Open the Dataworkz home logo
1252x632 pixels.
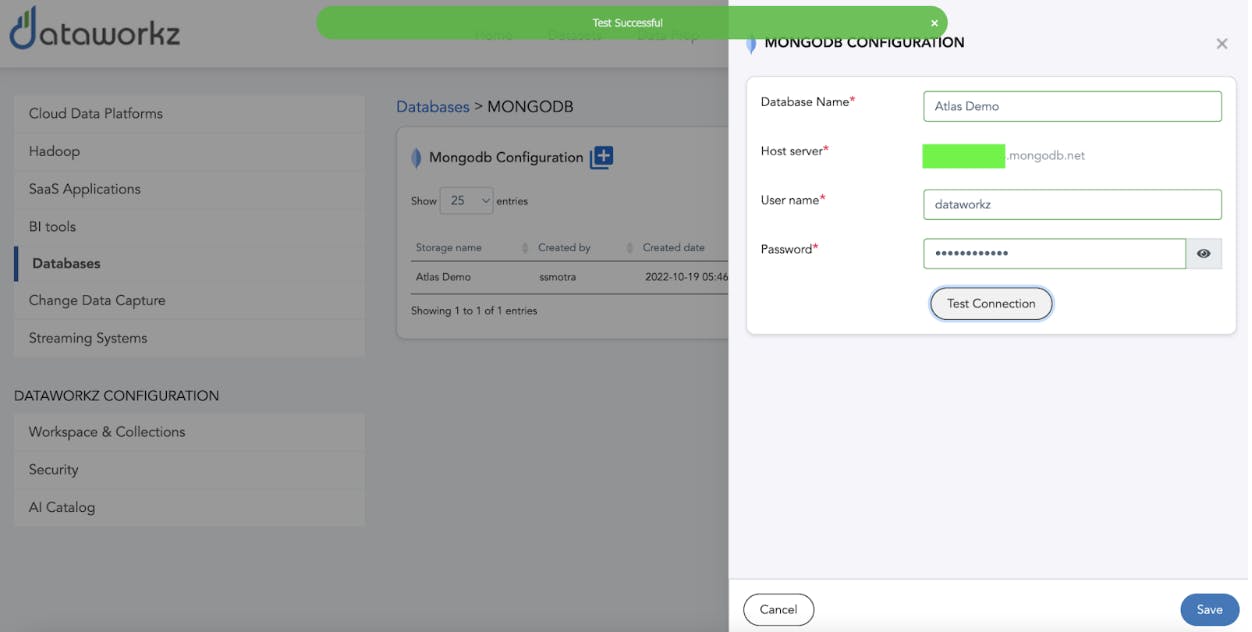pos(95,30)
